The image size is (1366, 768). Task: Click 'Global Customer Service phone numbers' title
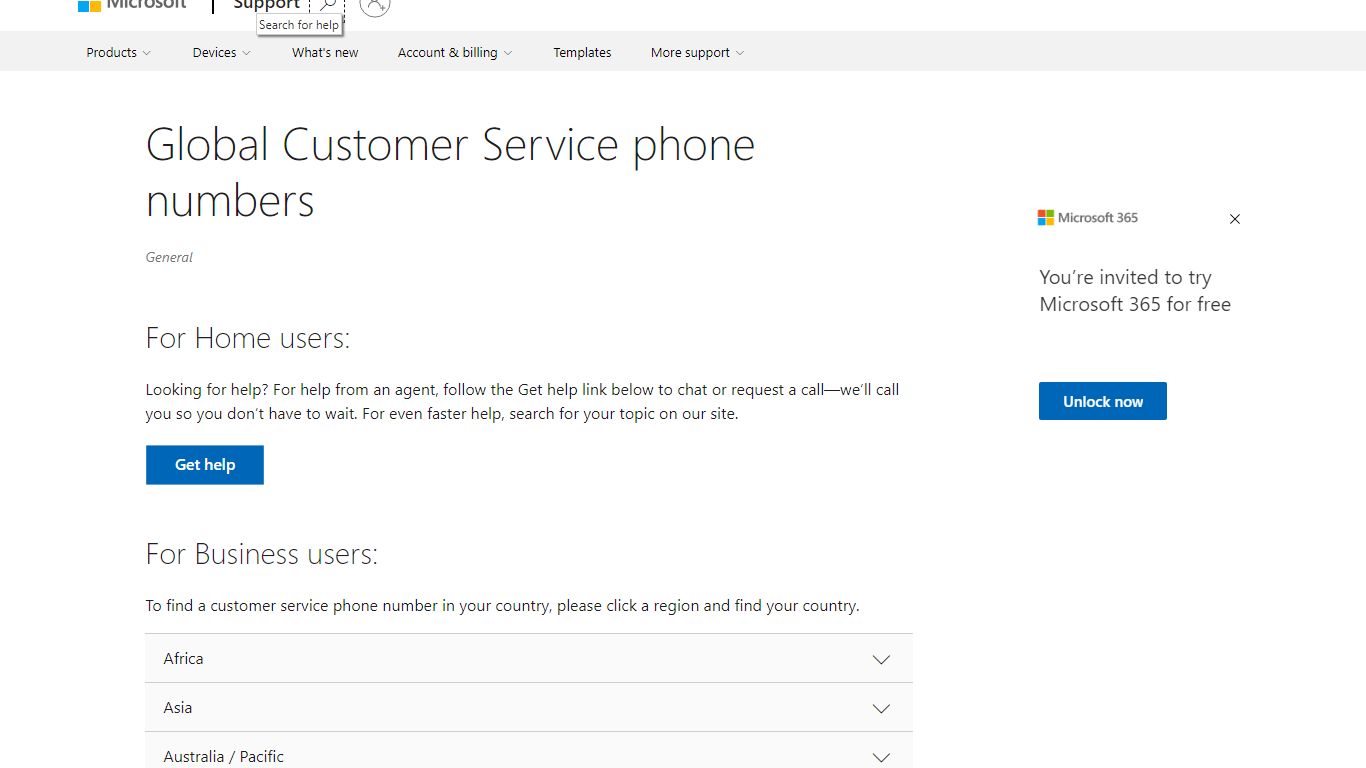pos(450,172)
